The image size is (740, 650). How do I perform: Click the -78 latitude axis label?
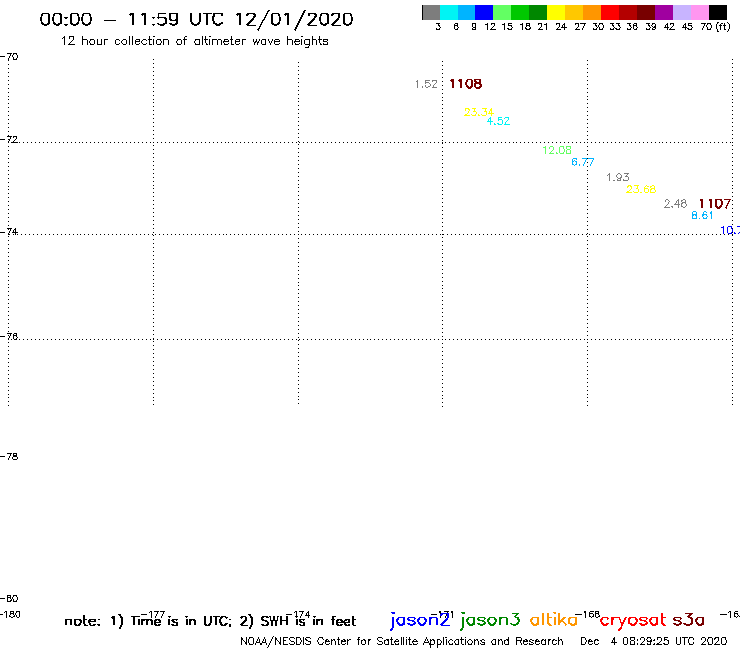(9, 456)
